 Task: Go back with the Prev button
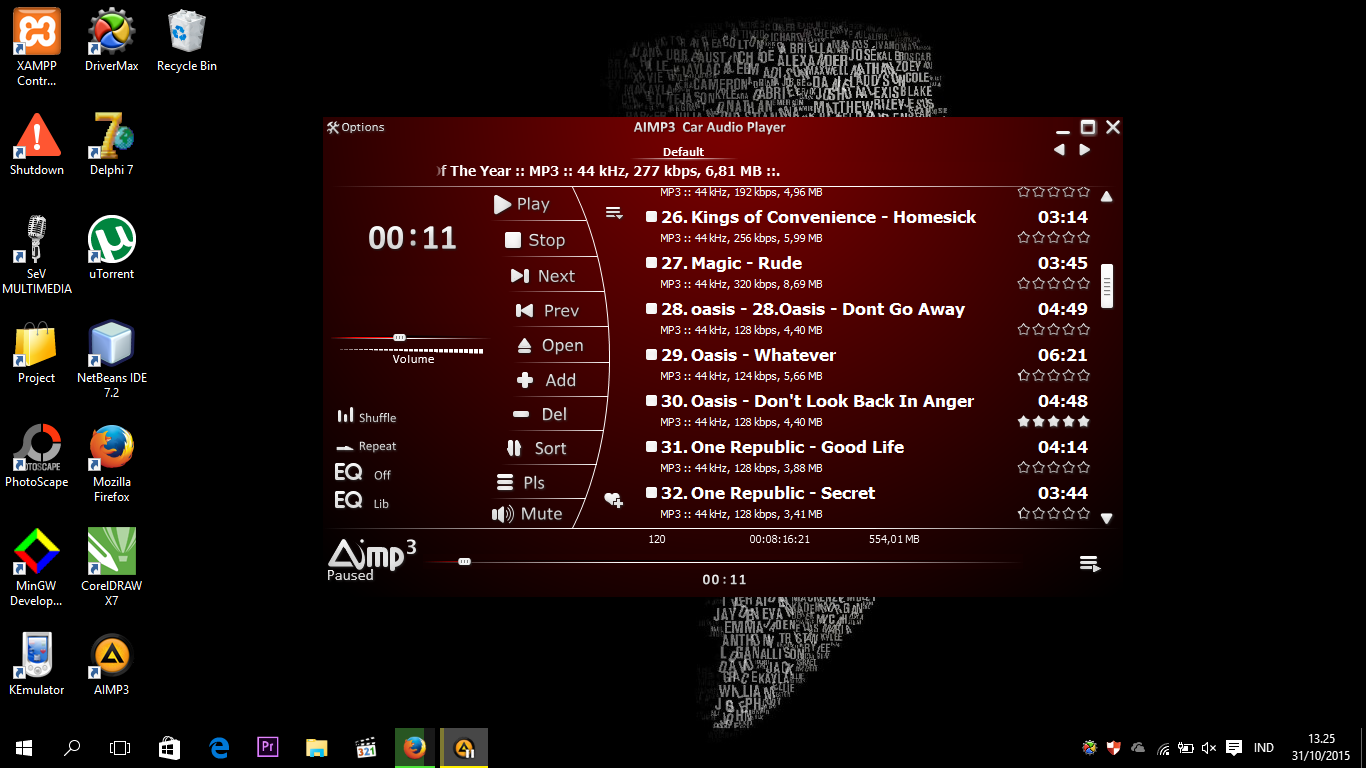[547, 311]
